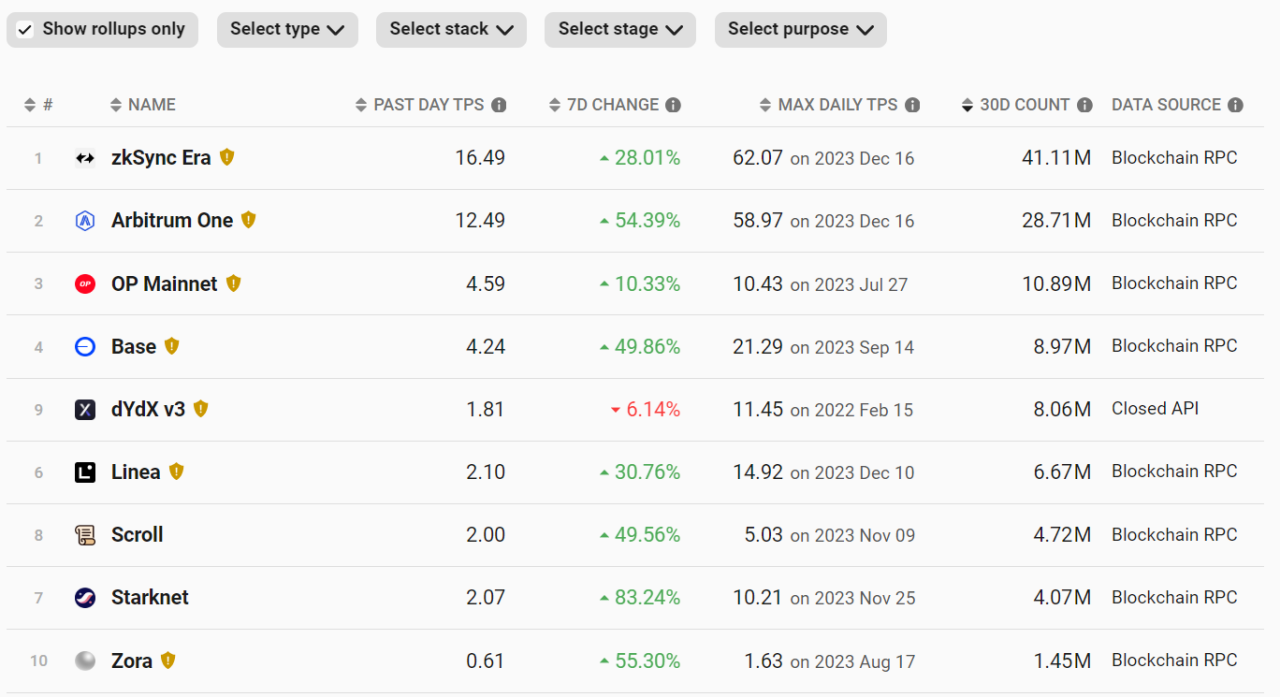Open the Select type dropdown
1280x697 pixels.
(287, 30)
